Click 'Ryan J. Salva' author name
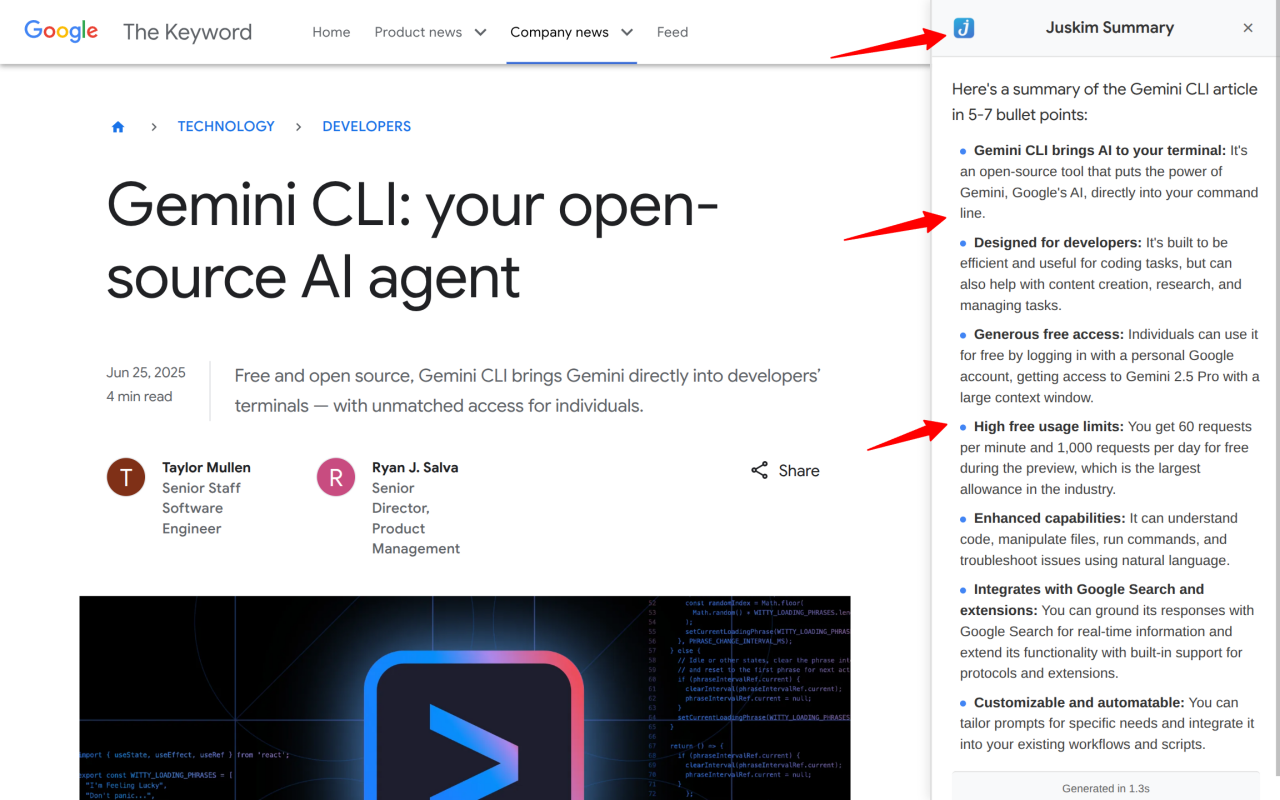This screenshot has width=1280, height=800. click(x=415, y=467)
